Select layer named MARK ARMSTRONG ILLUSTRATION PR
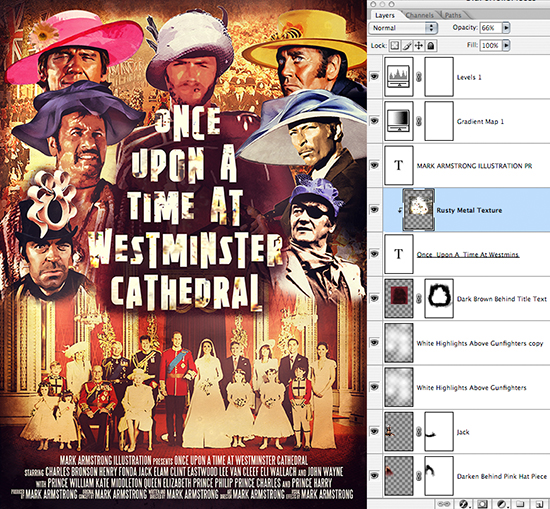The height and width of the screenshot is (509, 550). tap(474, 166)
